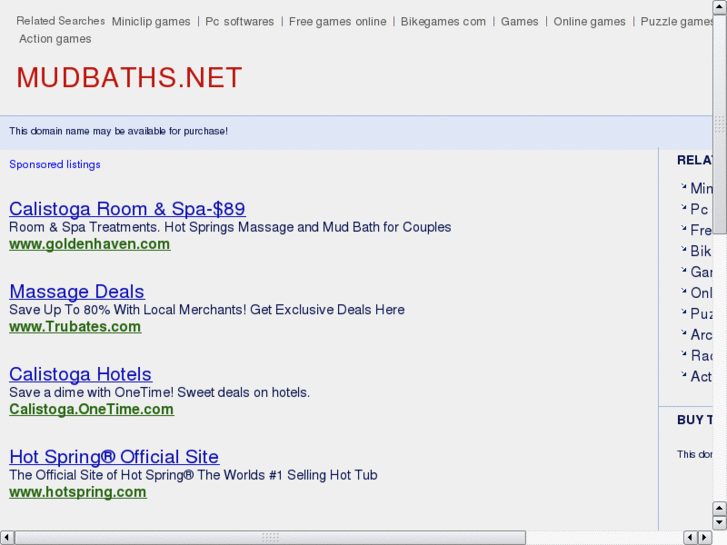Click the vertical scrollbar up arrow at top

point(719,7)
